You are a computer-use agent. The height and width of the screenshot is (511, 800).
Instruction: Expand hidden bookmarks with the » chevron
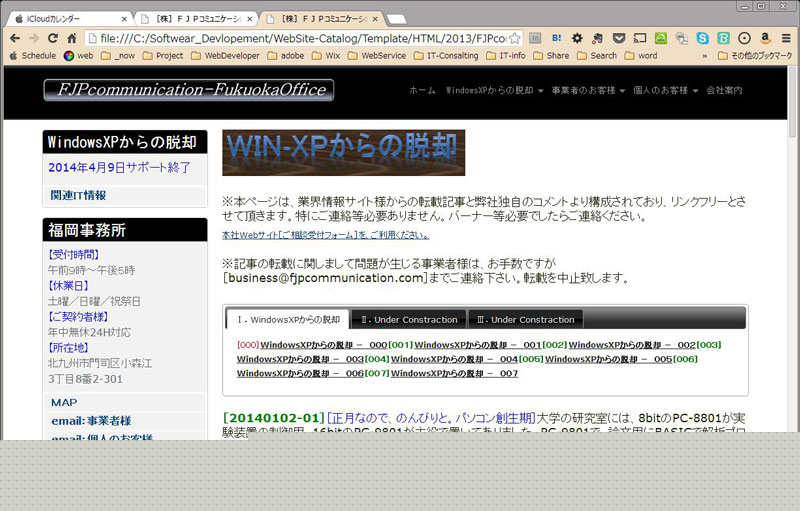705,56
